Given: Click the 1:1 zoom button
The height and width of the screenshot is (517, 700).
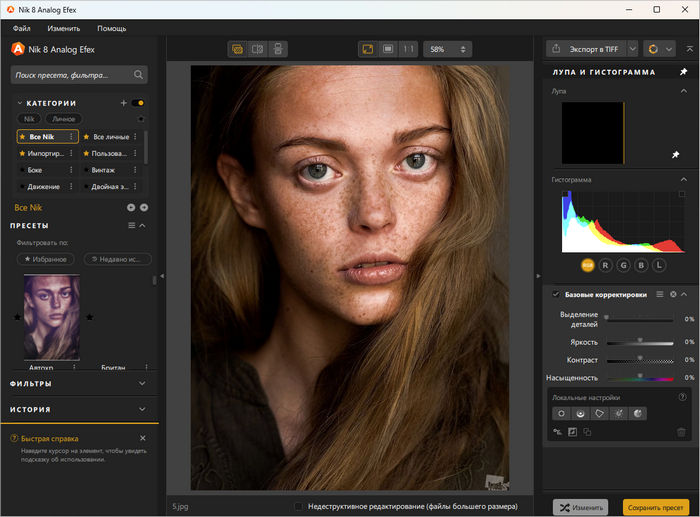Looking at the screenshot, I should pos(408,48).
